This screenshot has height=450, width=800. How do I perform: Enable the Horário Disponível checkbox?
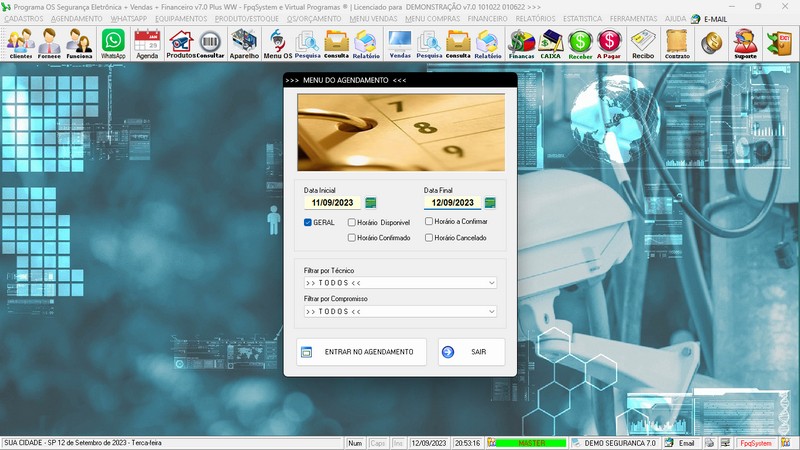pyautogui.click(x=352, y=222)
